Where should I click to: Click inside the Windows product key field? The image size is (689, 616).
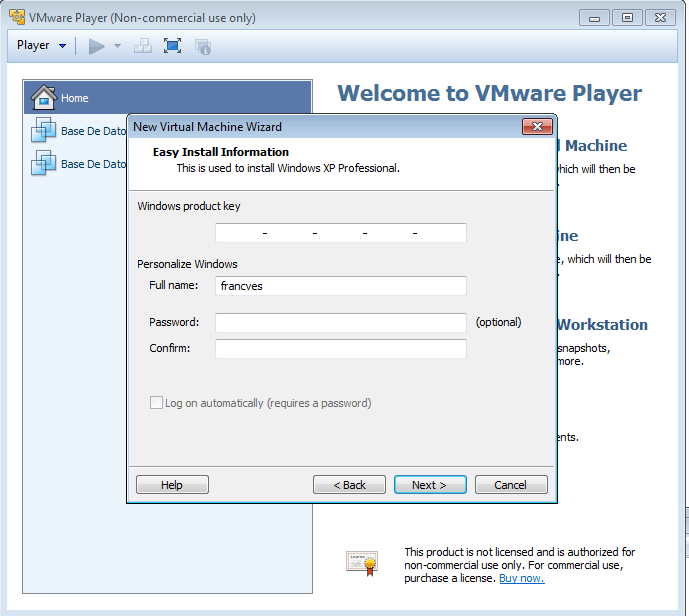(x=341, y=233)
